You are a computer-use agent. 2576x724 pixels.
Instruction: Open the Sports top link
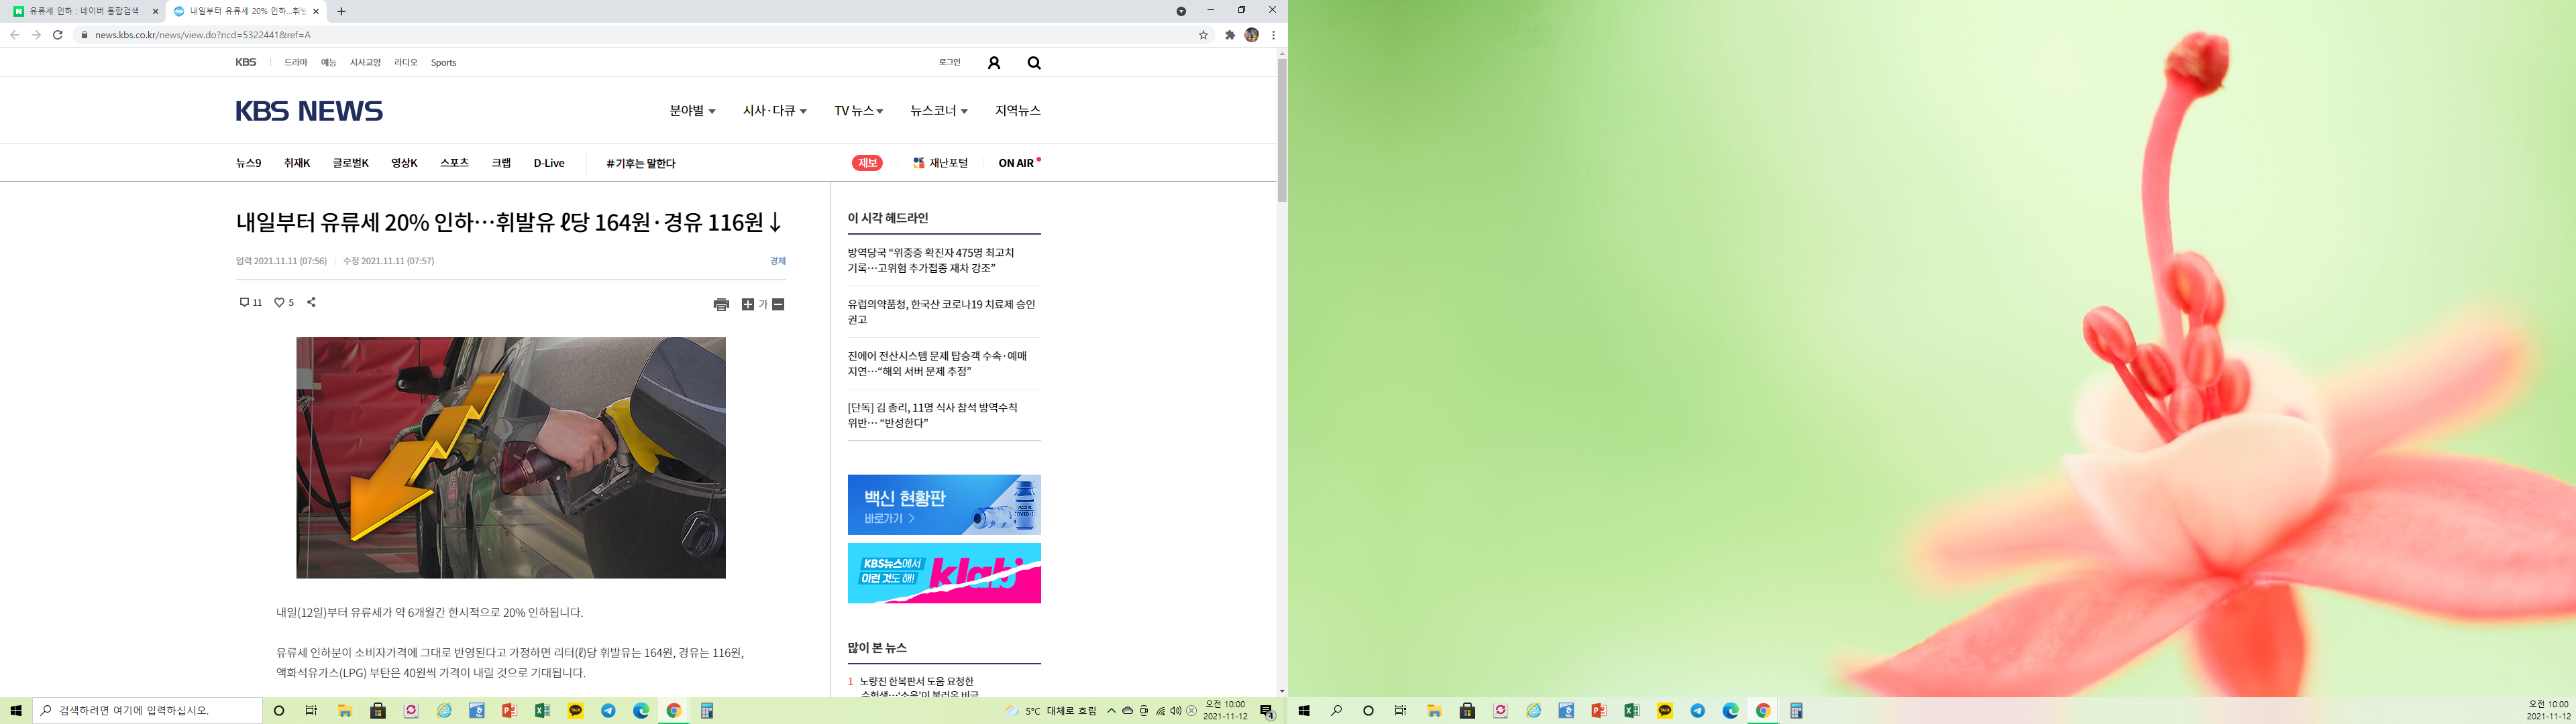pyautogui.click(x=443, y=62)
